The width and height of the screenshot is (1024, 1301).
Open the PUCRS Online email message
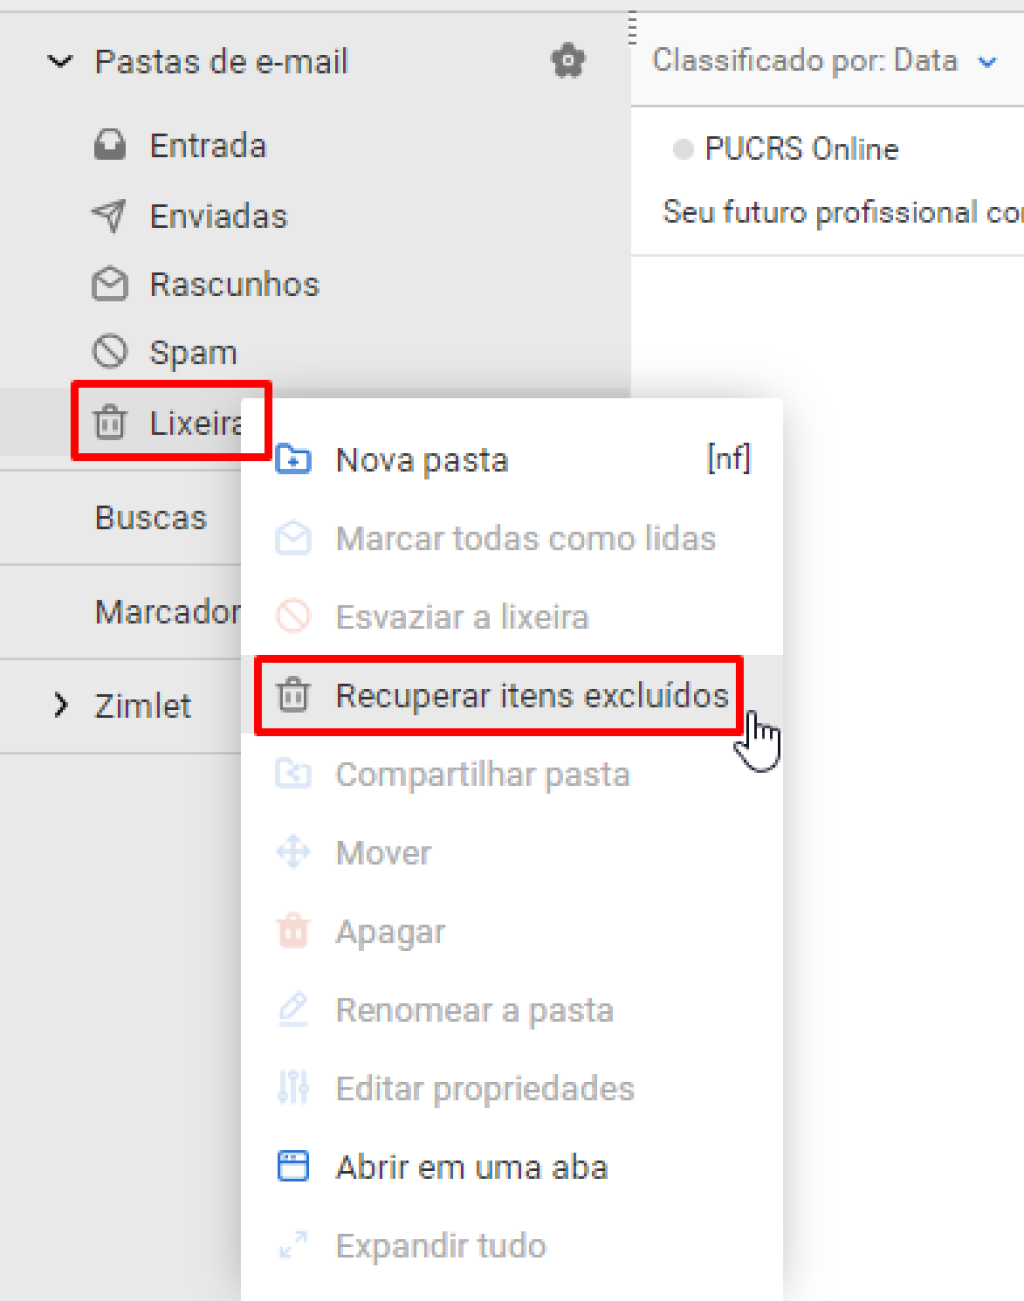tap(828, 181)
